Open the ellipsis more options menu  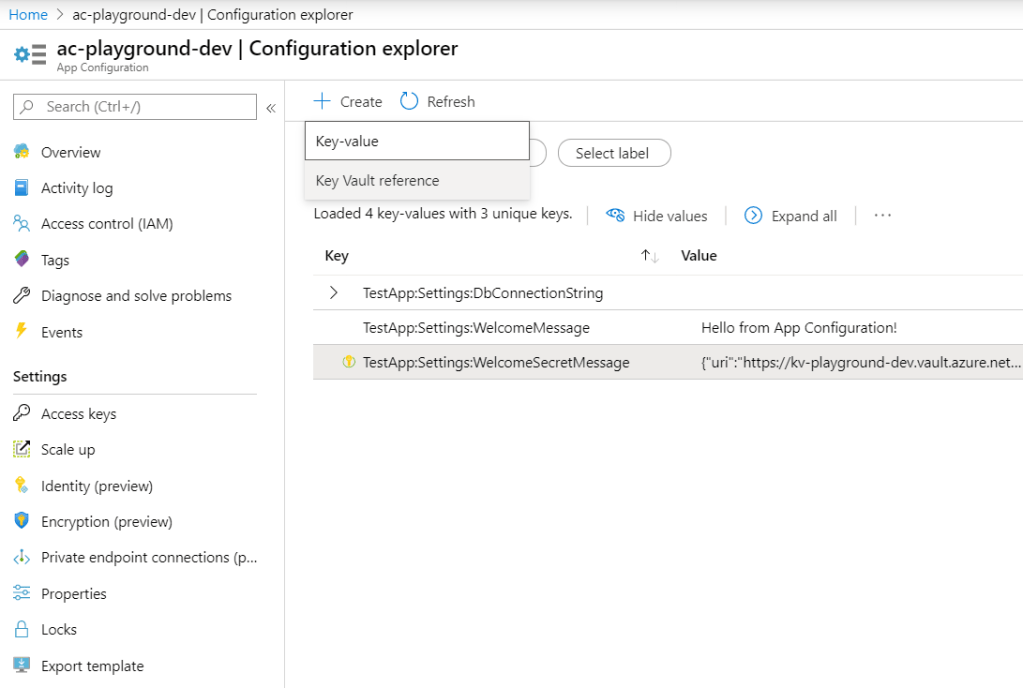coord(882,216)
